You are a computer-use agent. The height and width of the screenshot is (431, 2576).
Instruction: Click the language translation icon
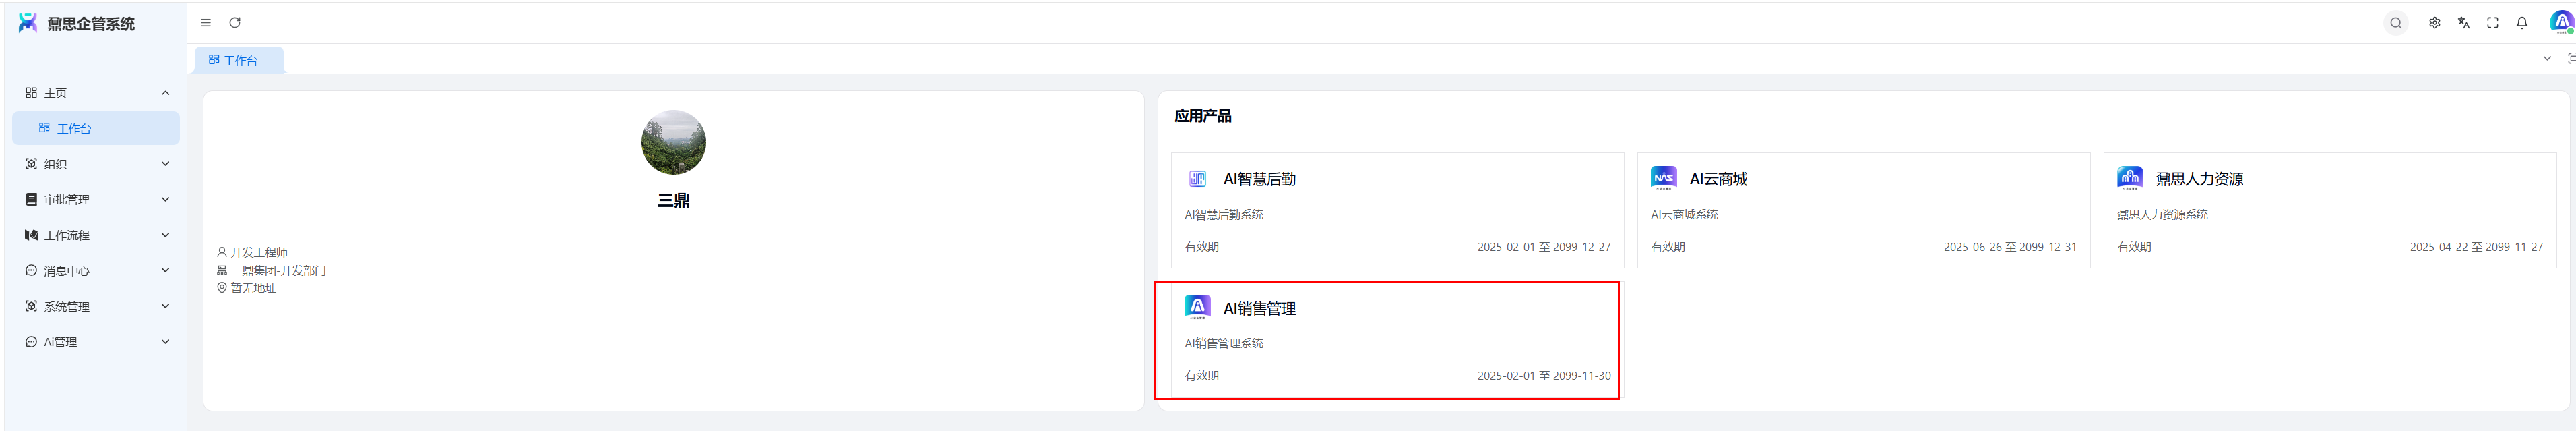(x=2464, y=23)
